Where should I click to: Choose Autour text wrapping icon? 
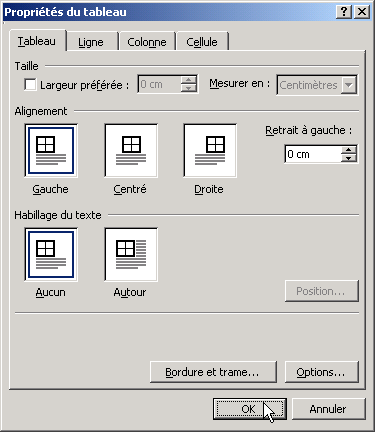[x=131, y=254]
